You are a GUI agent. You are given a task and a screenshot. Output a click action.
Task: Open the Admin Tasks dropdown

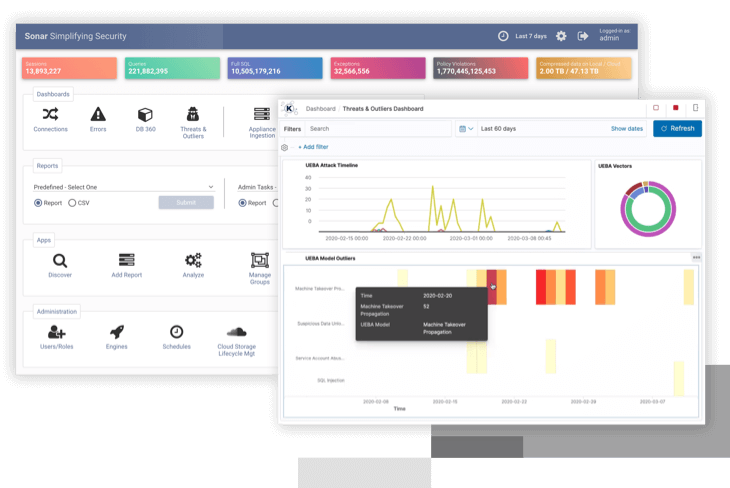pos(257,187)
